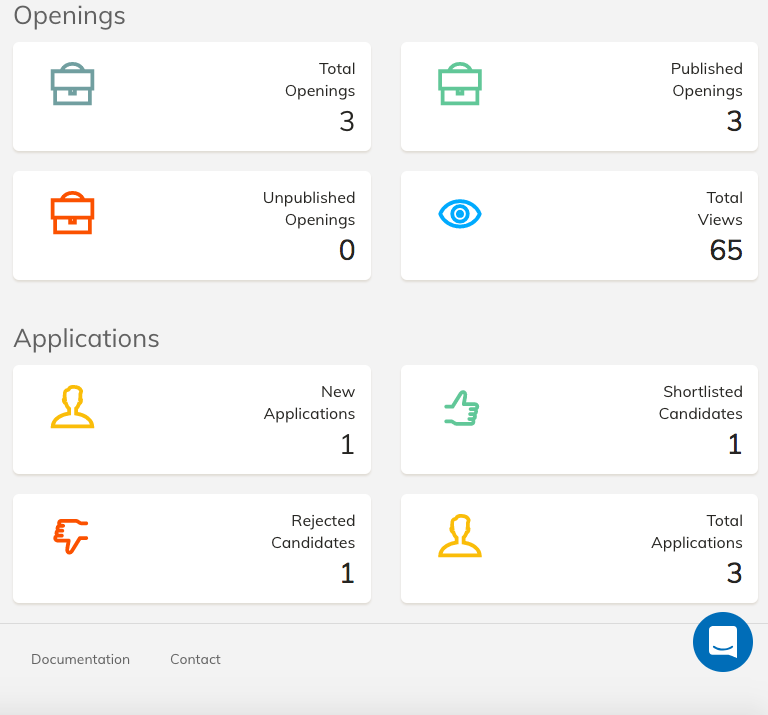Click the Shortlisted Candidates thumbs-up icon
The image size is (768, 715).
click(x=461, y=408)
